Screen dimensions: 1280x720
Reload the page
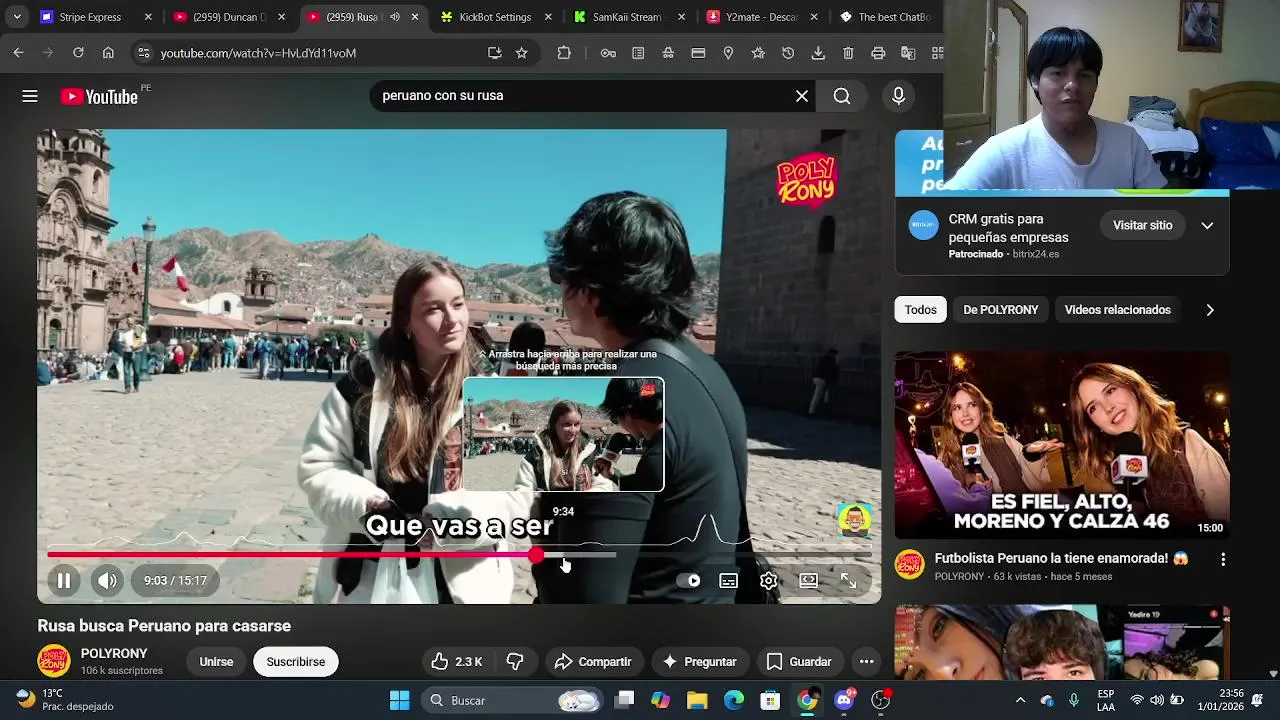click(x=78, y=53)
